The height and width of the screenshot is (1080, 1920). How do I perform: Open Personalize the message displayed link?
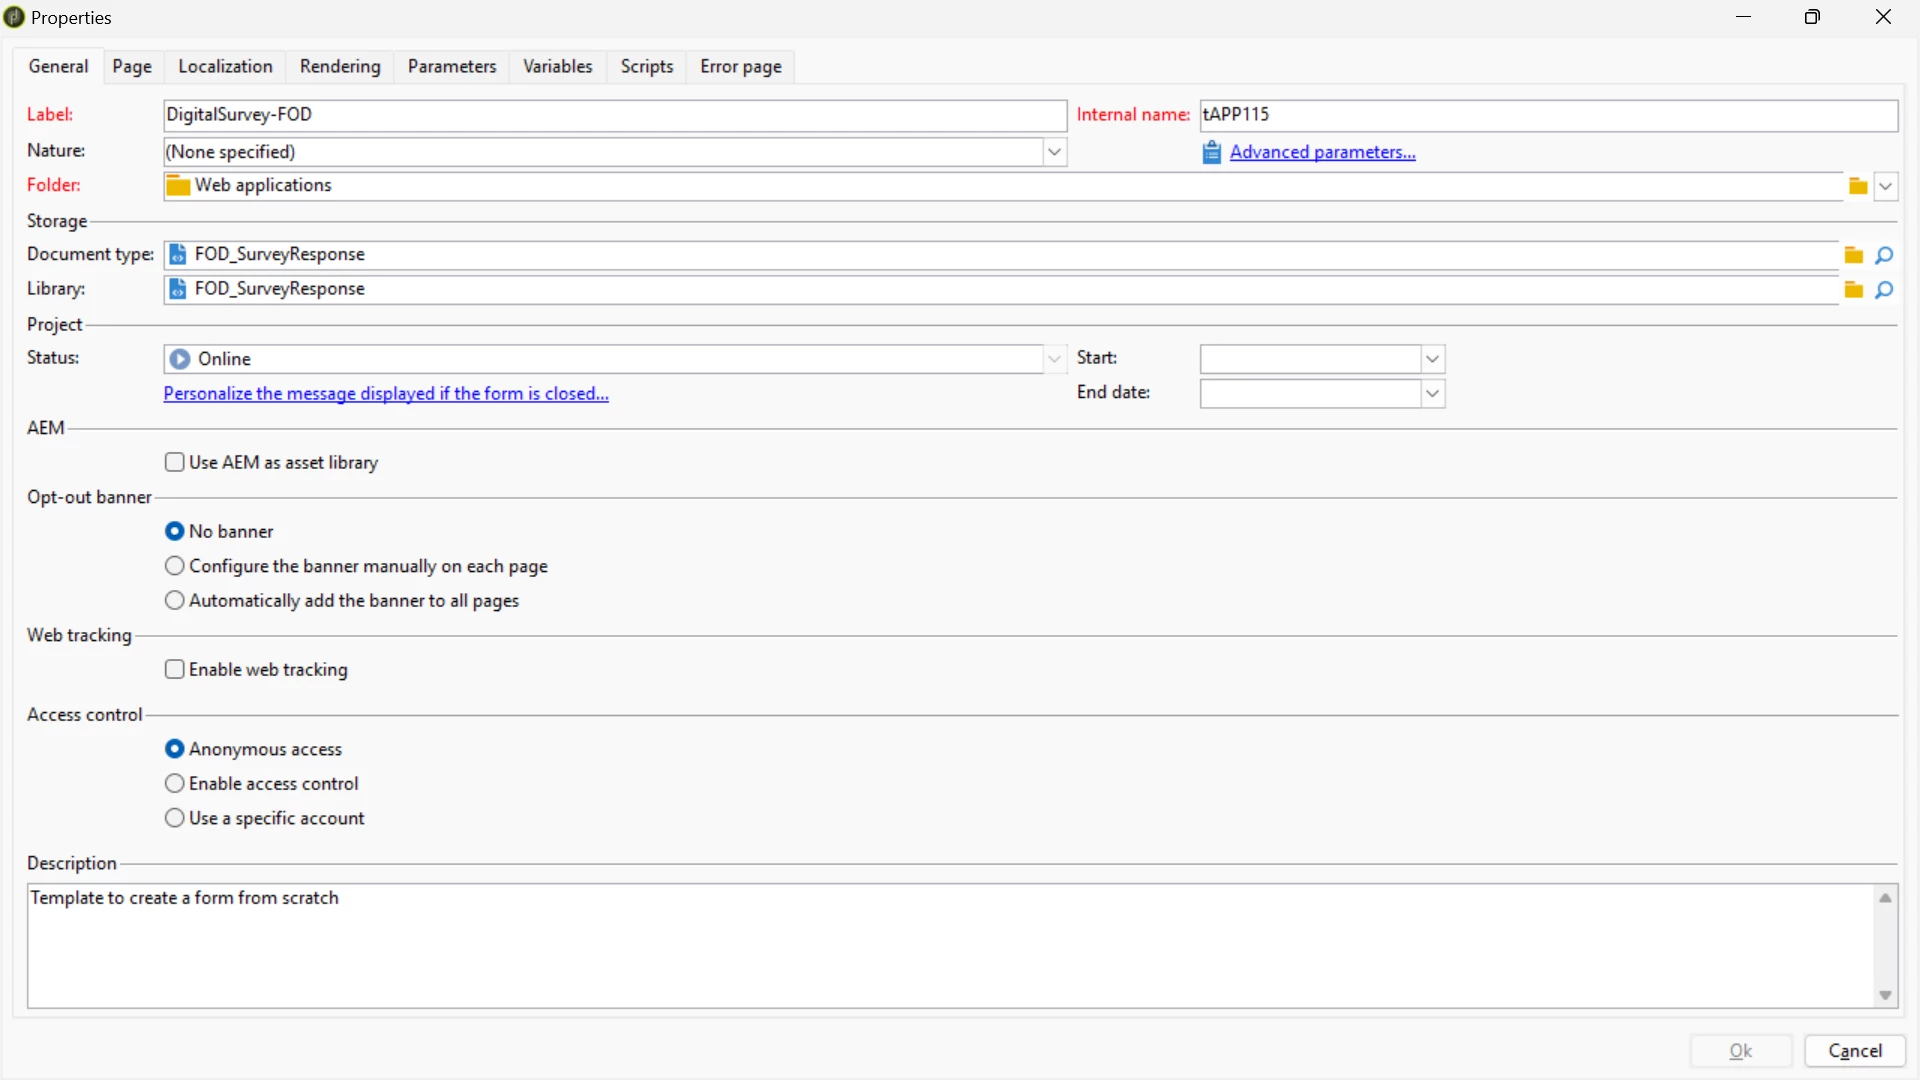[x=386, y=394]
